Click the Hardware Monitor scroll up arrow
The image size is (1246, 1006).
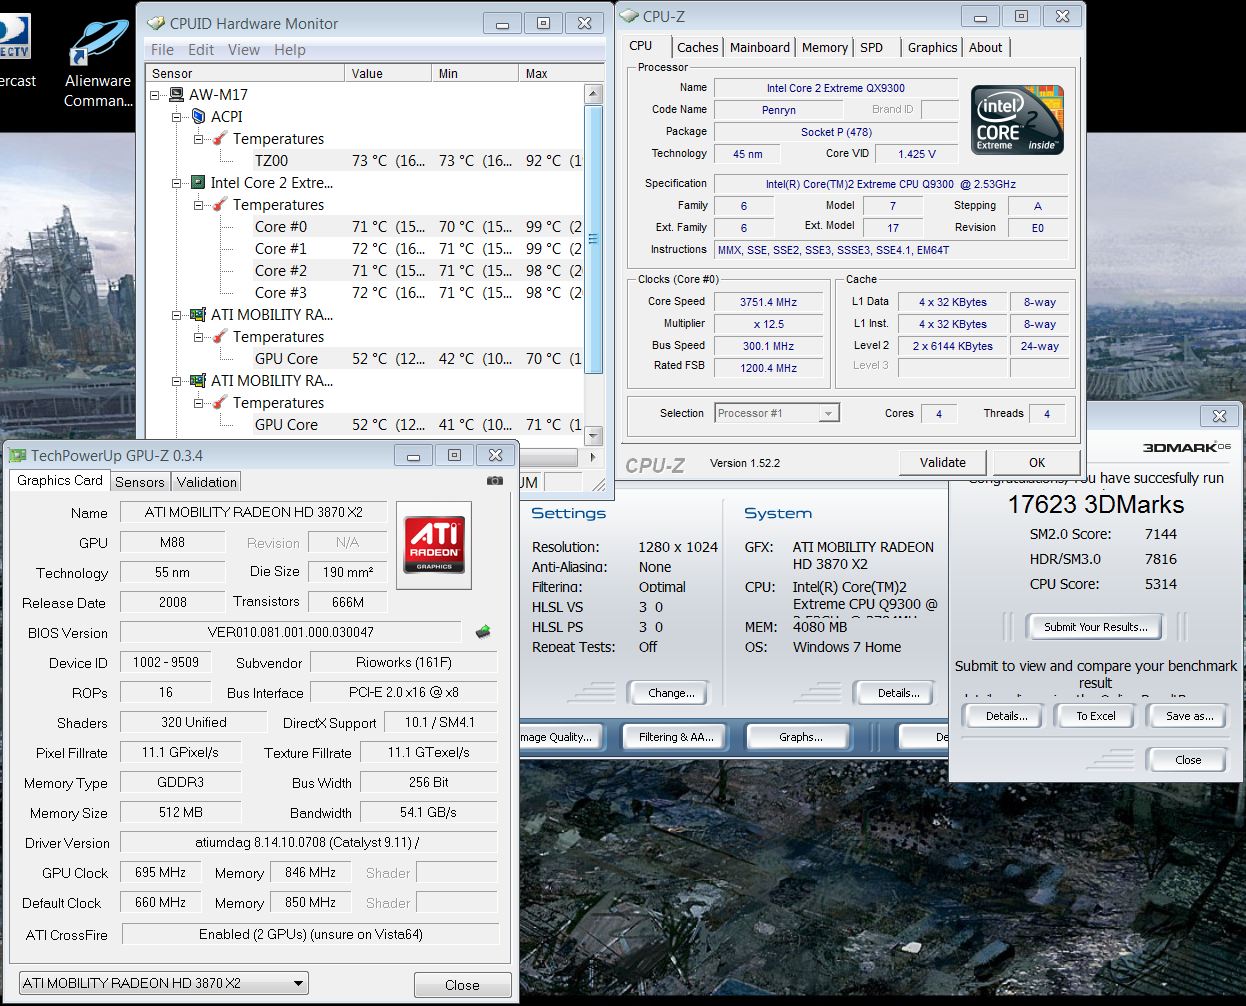coord(593,95)
